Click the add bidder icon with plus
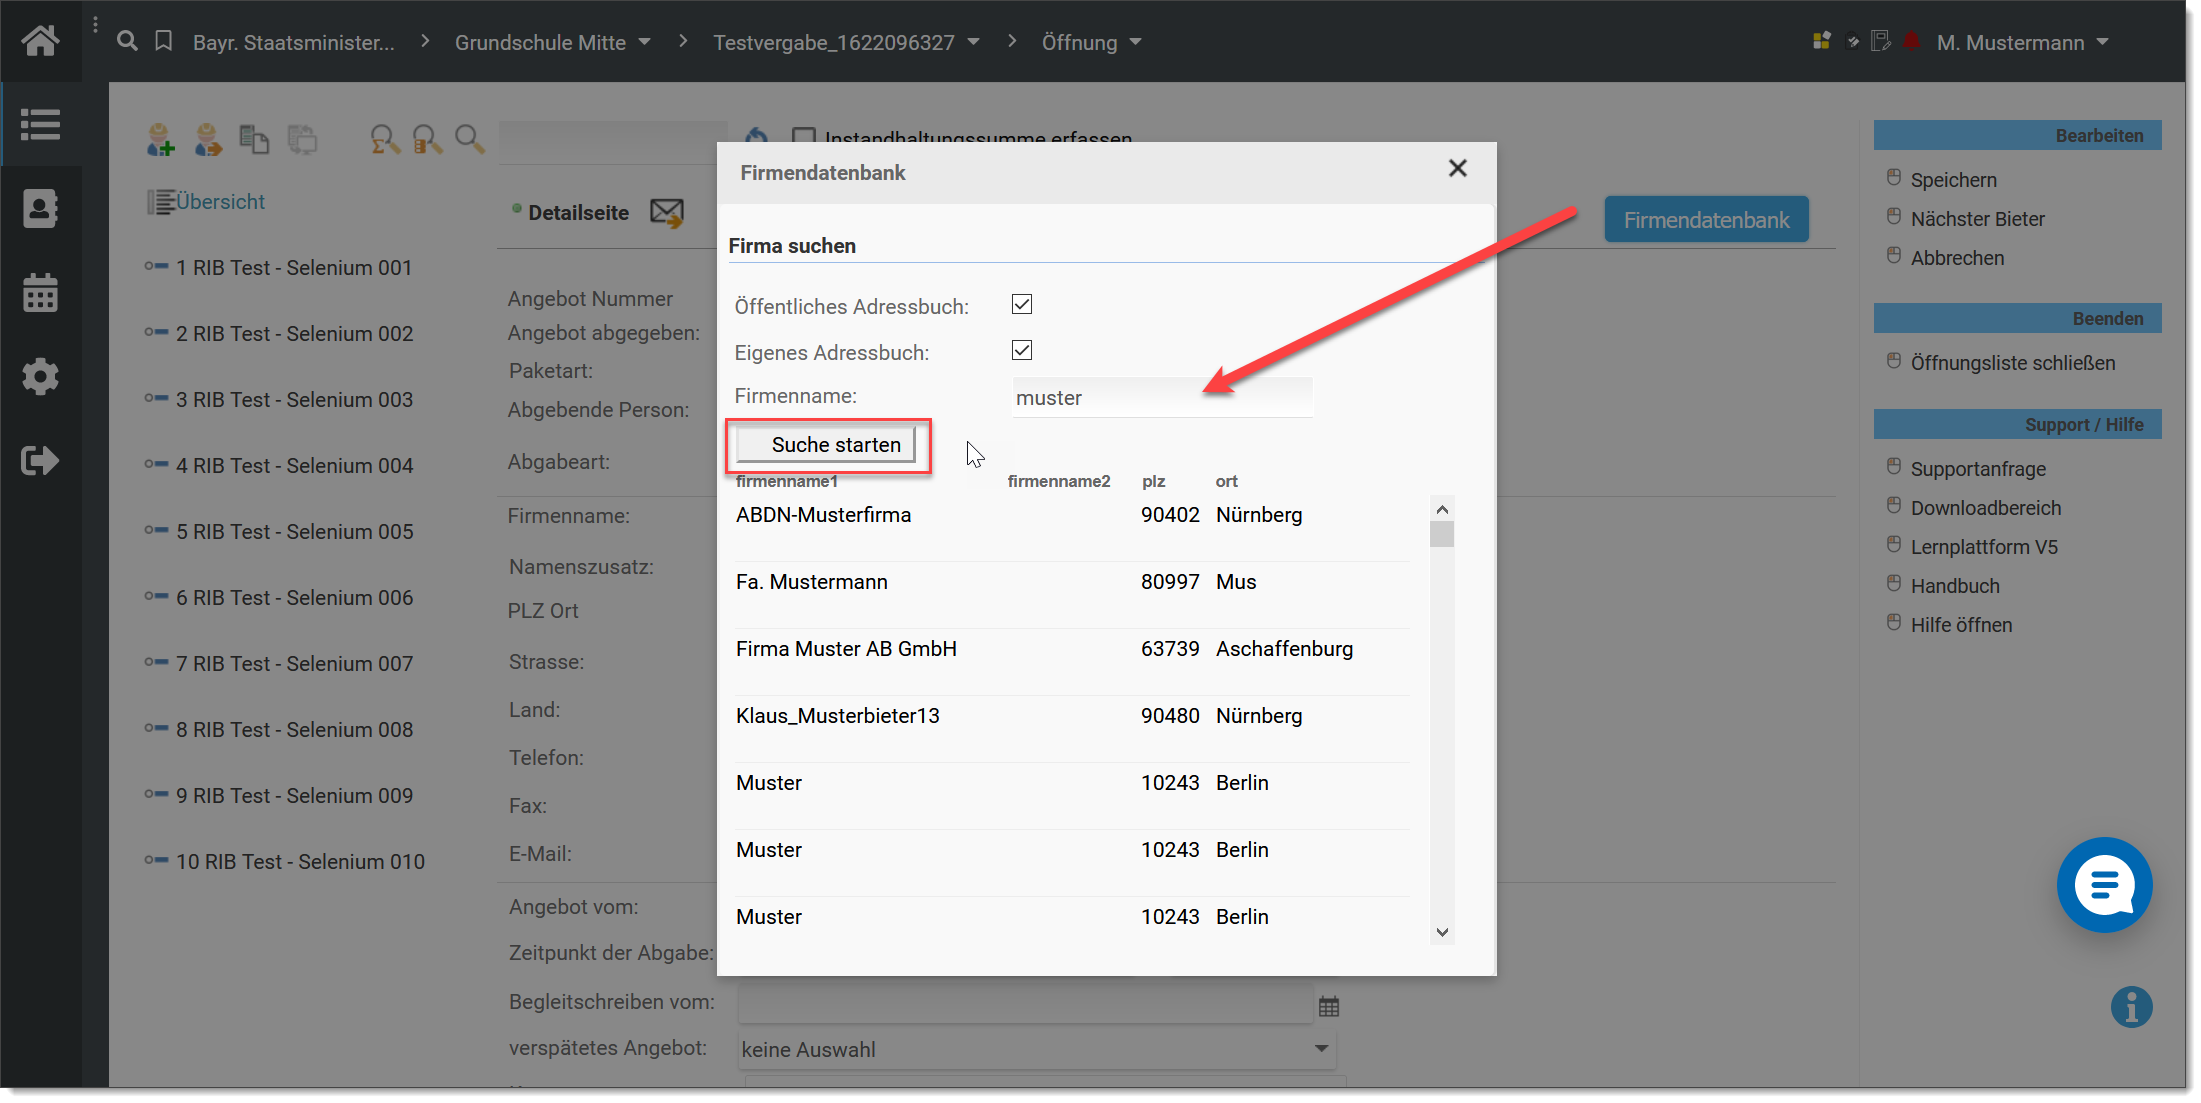Viewport: 2201px width, 1103px height. [x=160, y=139]
